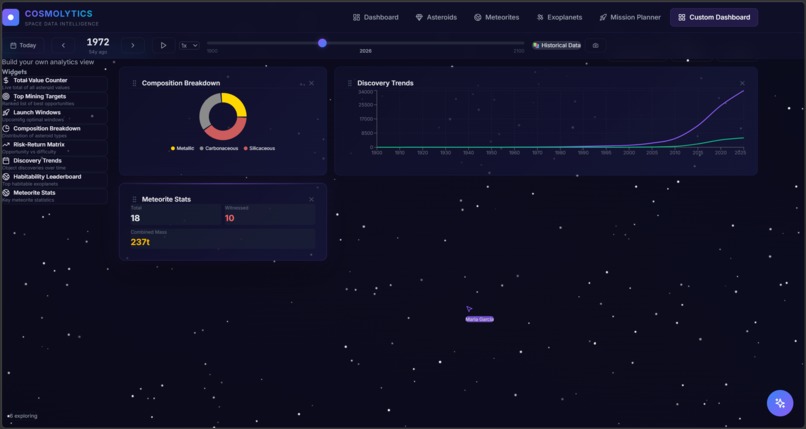Viewport: 806px width, 429px height.
Task: Click the dollar icon beside Total Value Counter
Action: [6, 80]
